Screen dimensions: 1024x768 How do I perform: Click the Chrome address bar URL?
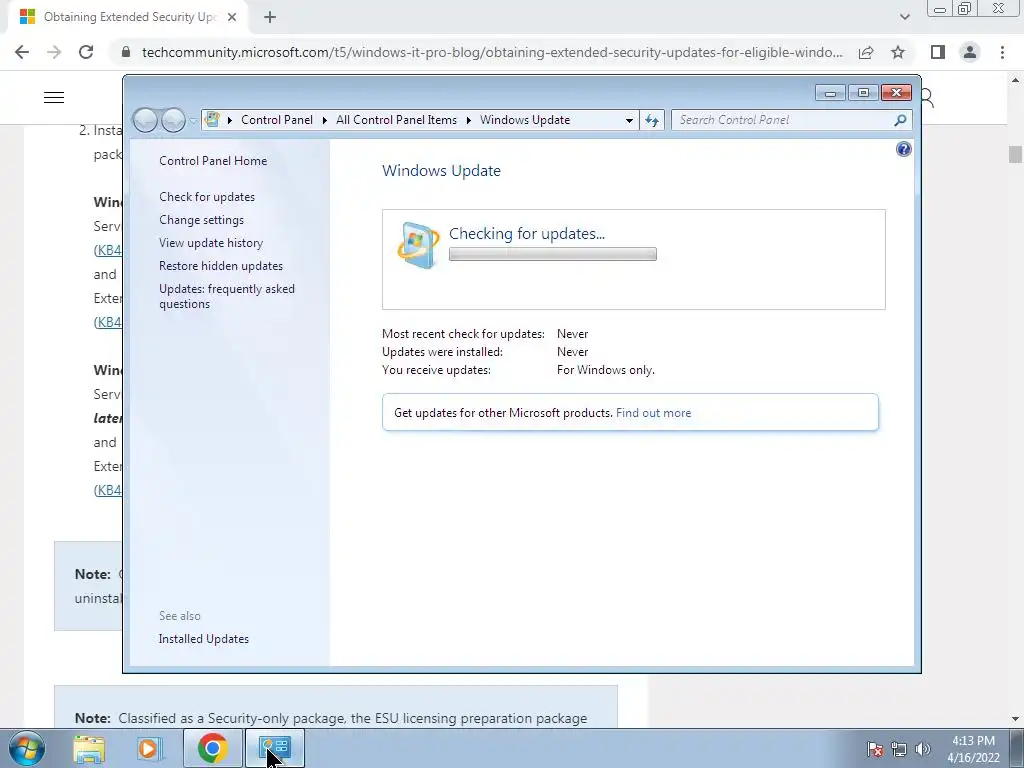[x=492, y=52]
